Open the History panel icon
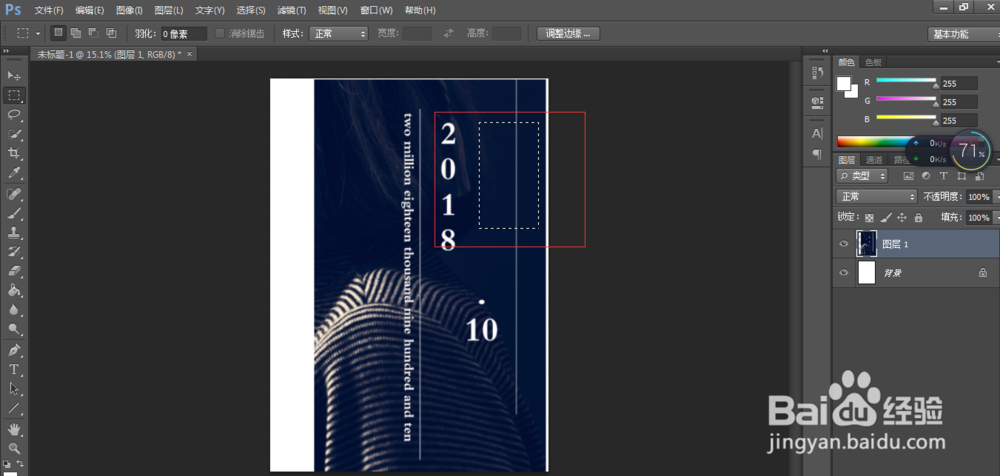This screenshot has height=476, width=1000. pos(817,73)
